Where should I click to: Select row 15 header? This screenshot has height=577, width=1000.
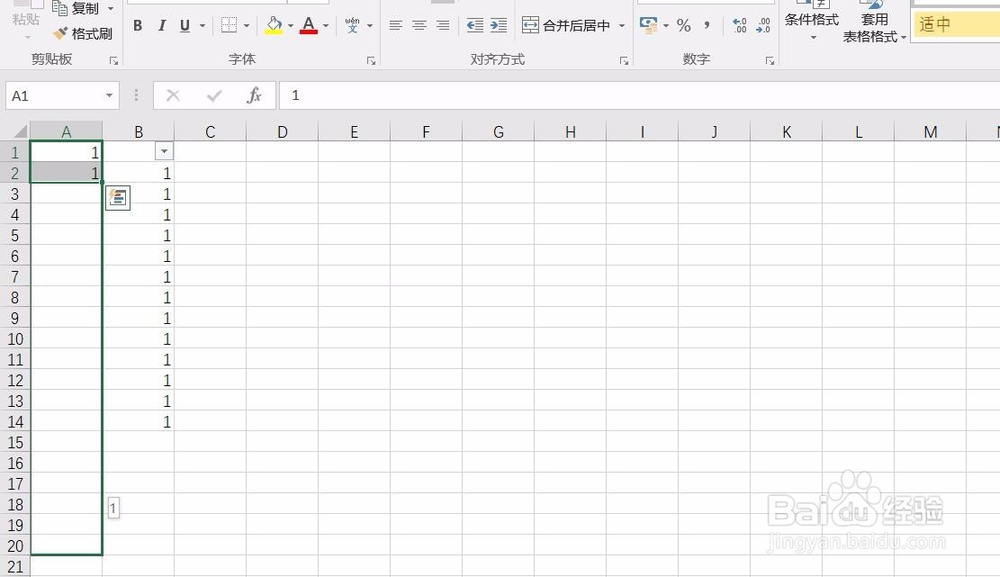tap(15, 442)
